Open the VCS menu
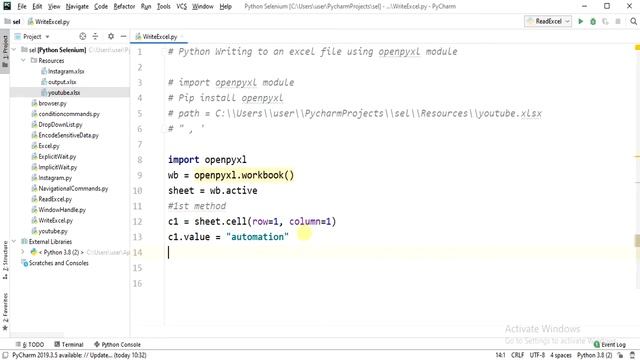This screenshot has height=360, width=640. pyautogui.click(x=182, y=7)
